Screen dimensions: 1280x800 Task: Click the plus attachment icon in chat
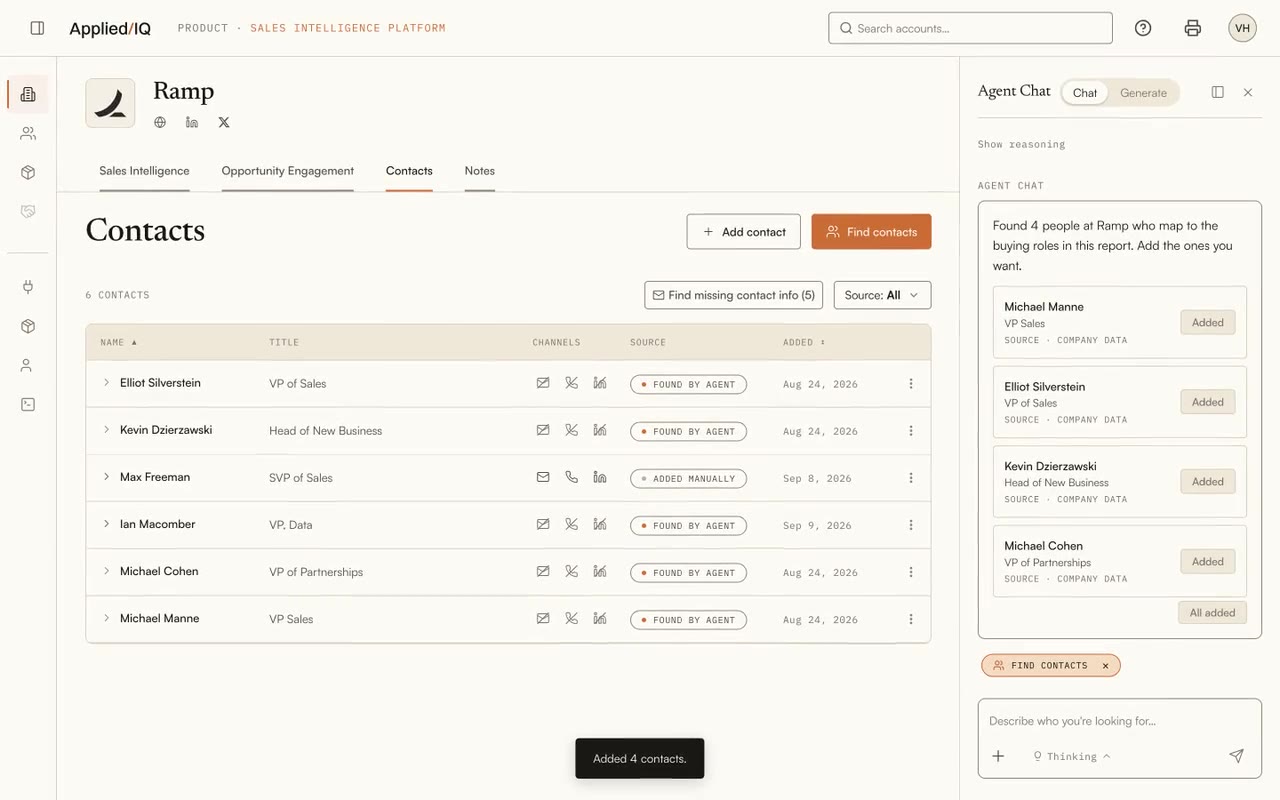(x=998, y=756)
